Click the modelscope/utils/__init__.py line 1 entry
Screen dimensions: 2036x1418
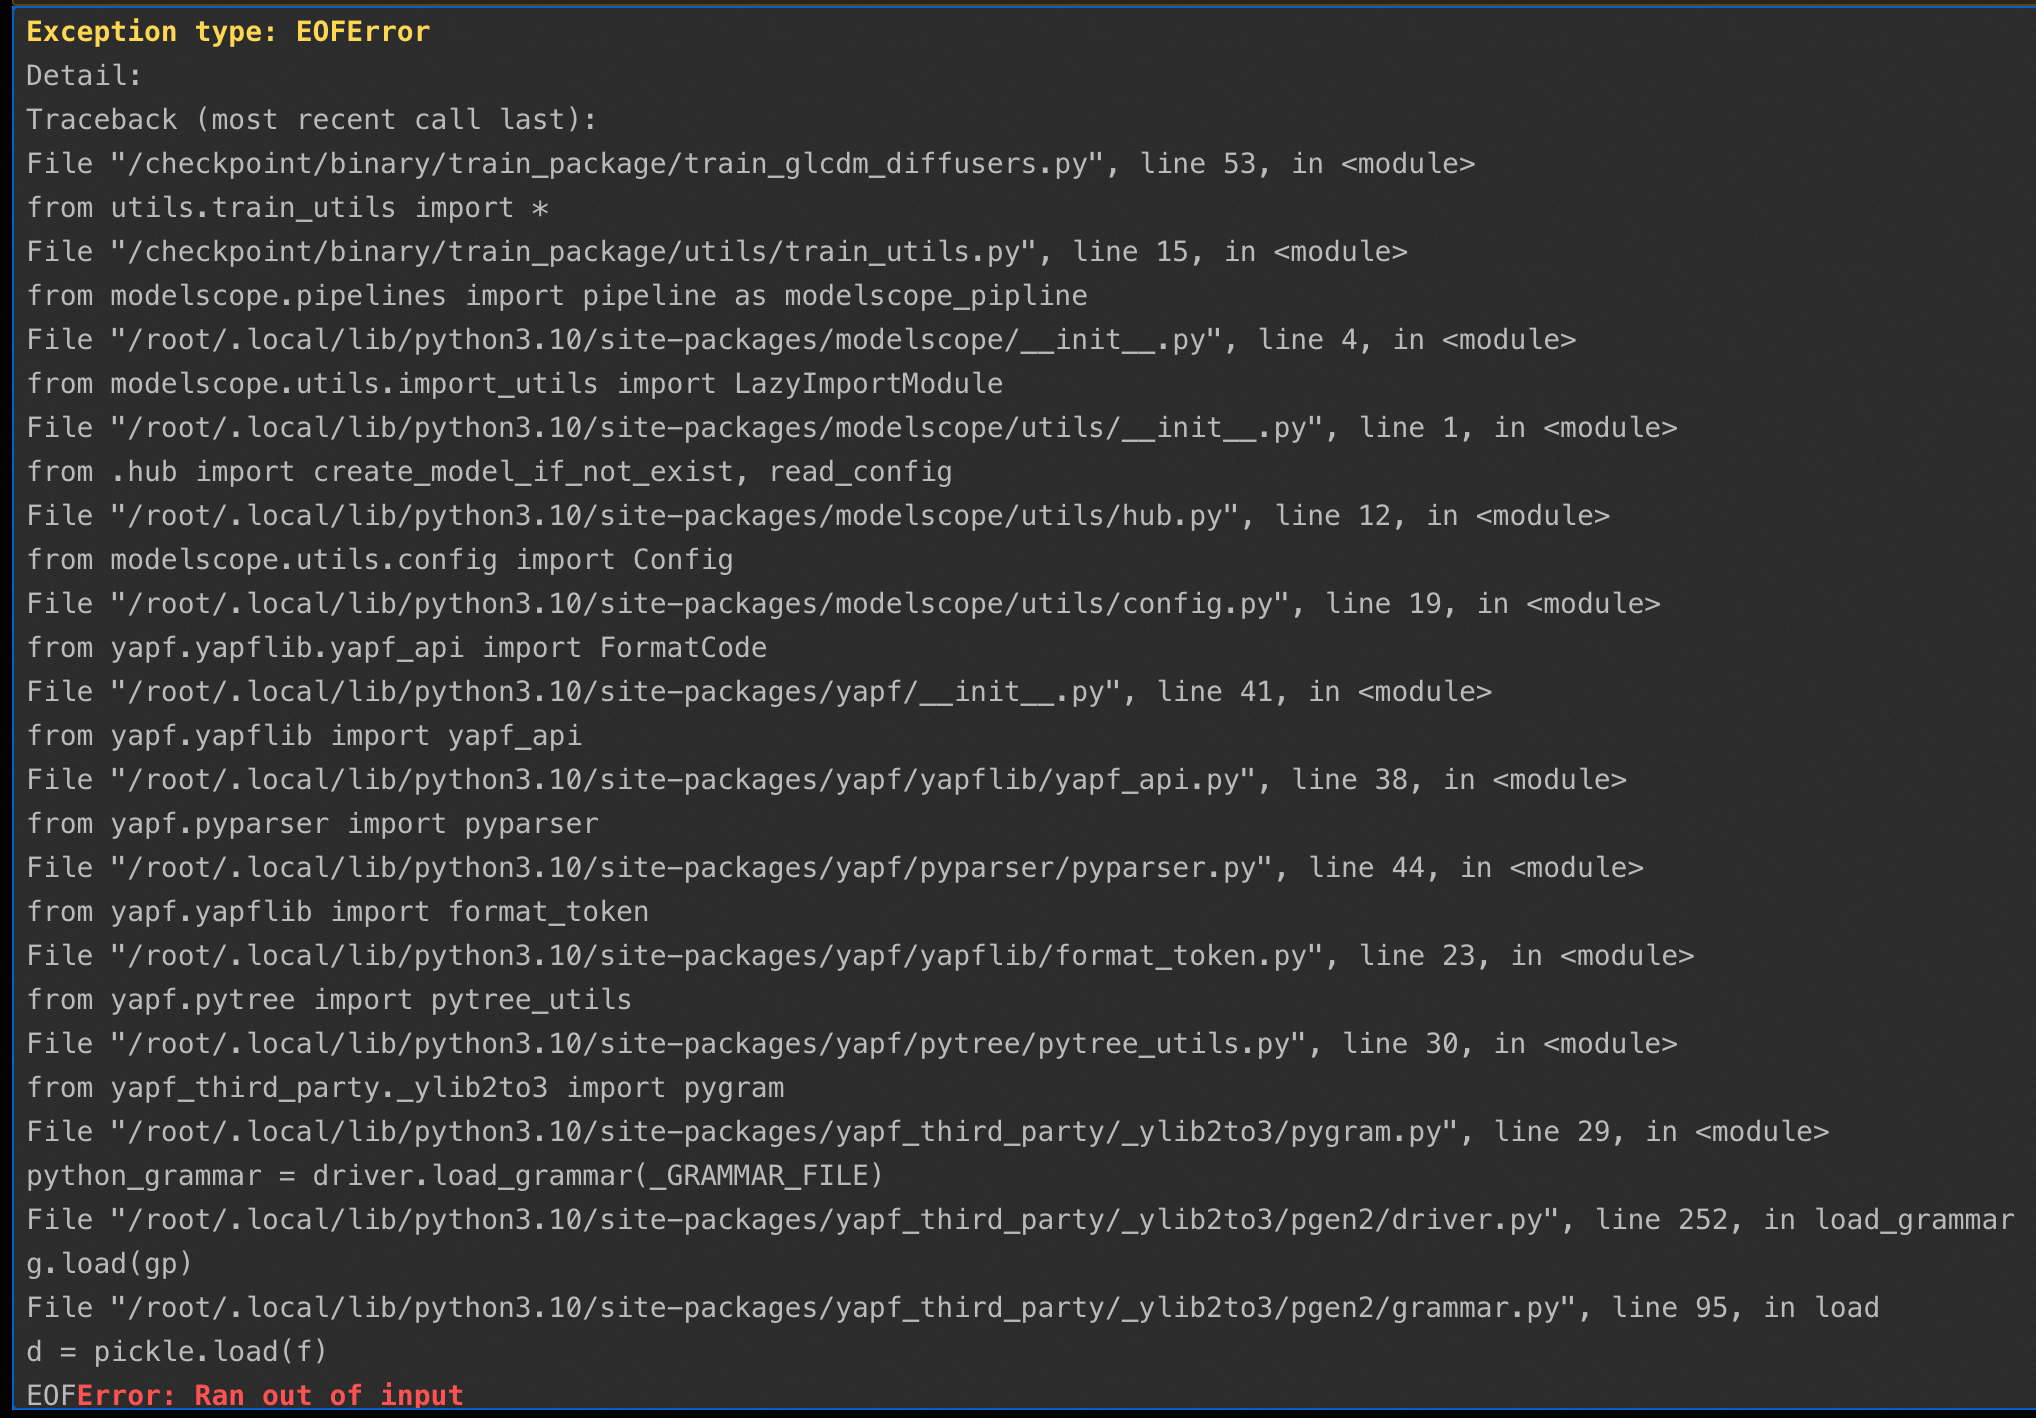point(852,428)
